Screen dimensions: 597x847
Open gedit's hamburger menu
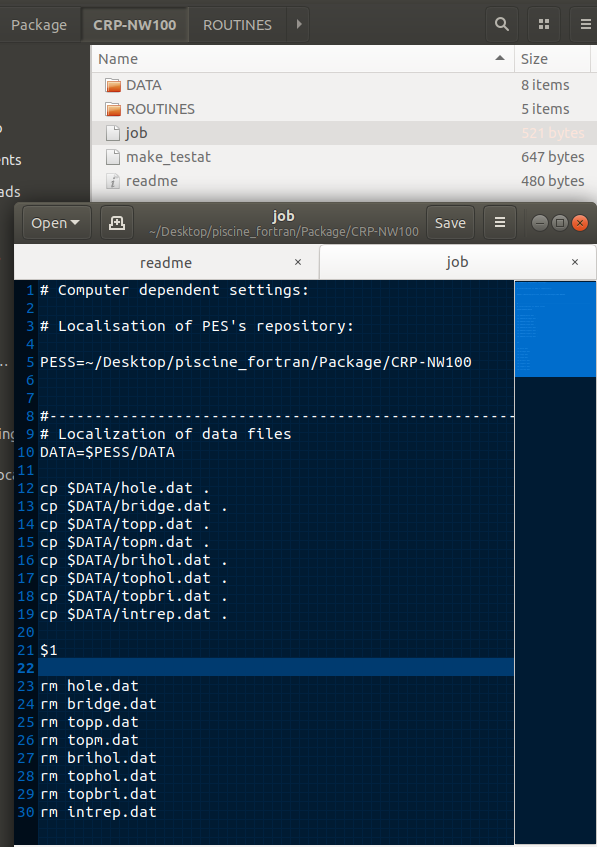point(499,222)
